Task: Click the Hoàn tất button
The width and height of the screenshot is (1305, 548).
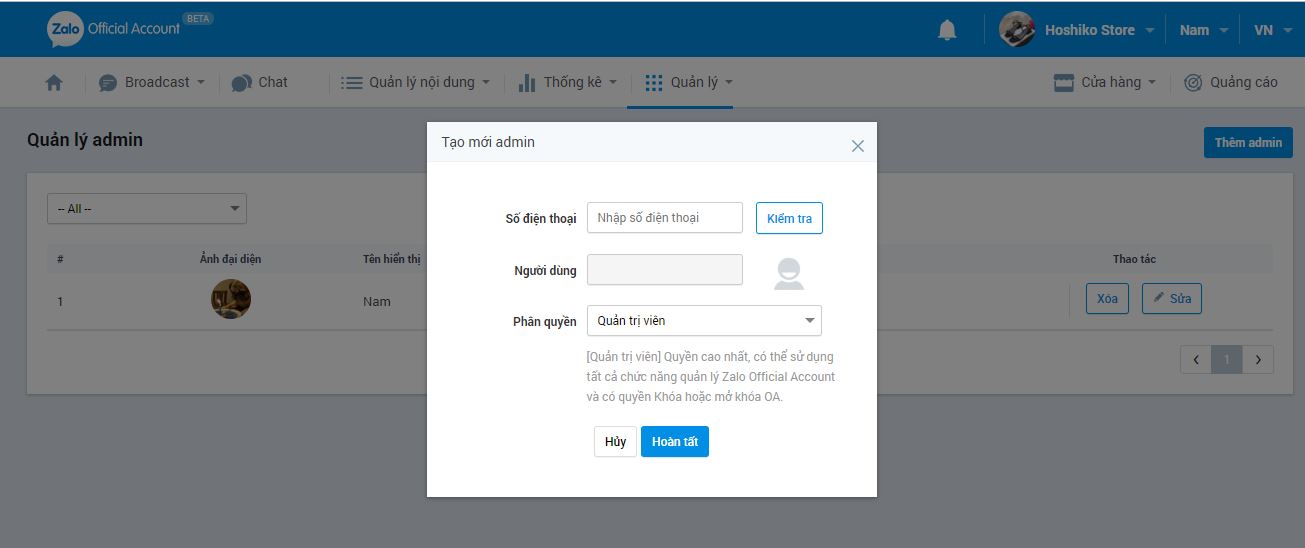Action: pos(675,441)
